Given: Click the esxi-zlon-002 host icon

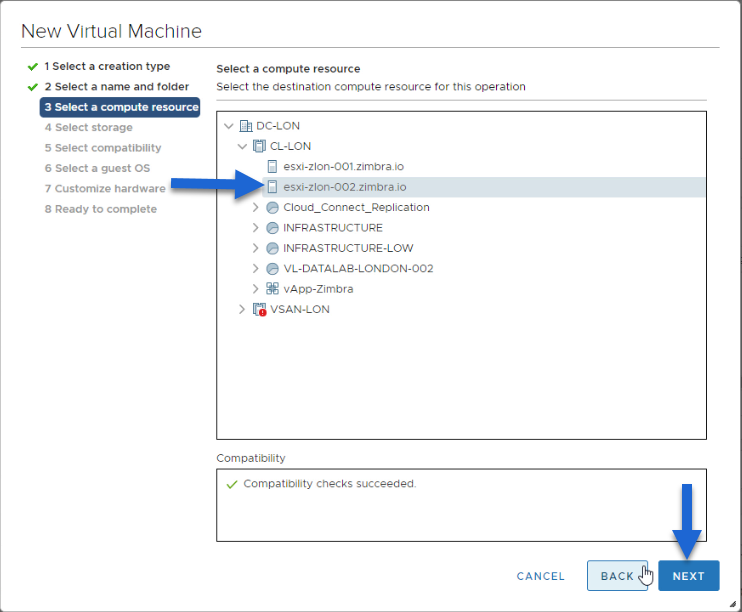Looking at the screenshot, I should [x=272, y=187].
